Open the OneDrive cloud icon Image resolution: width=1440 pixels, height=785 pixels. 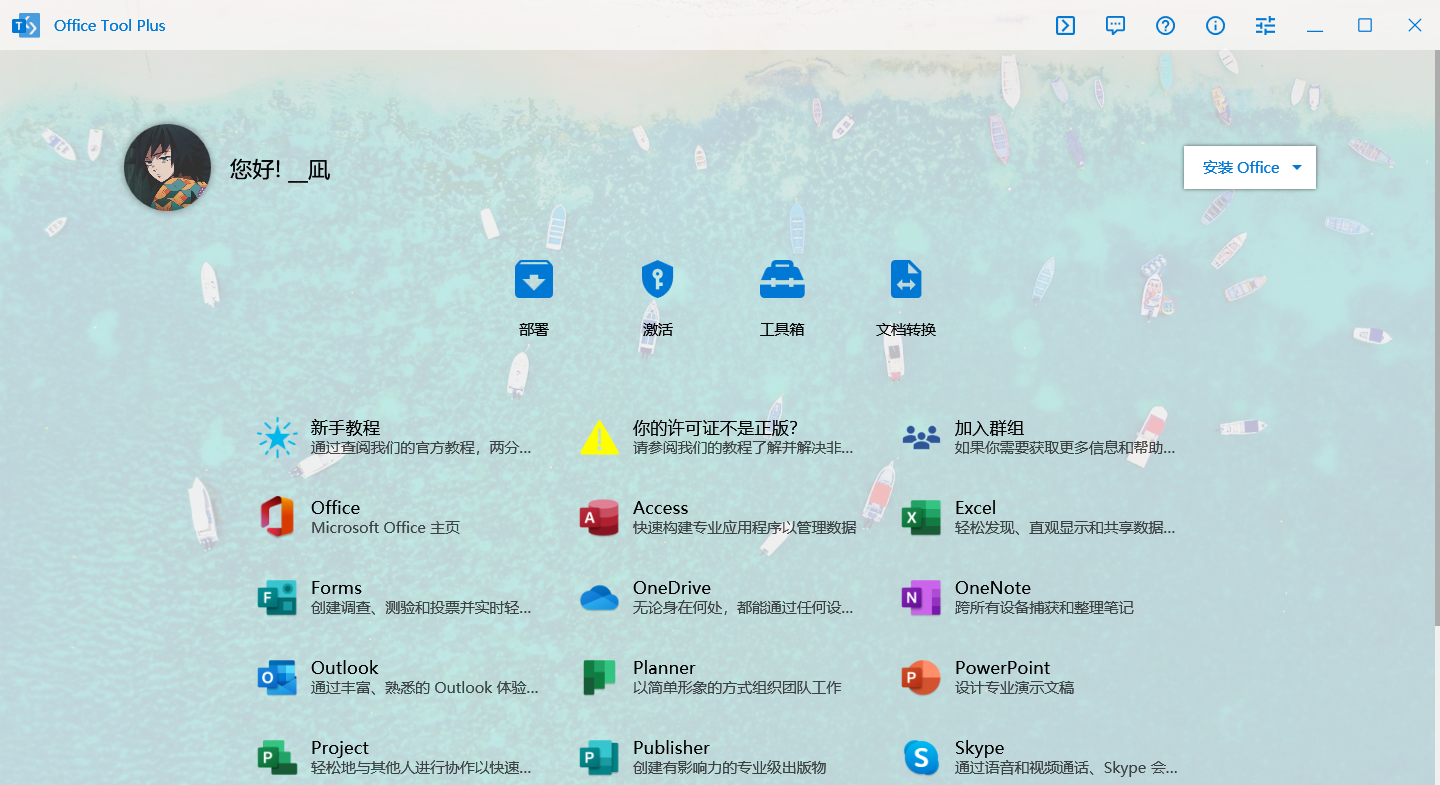point(599,597)
